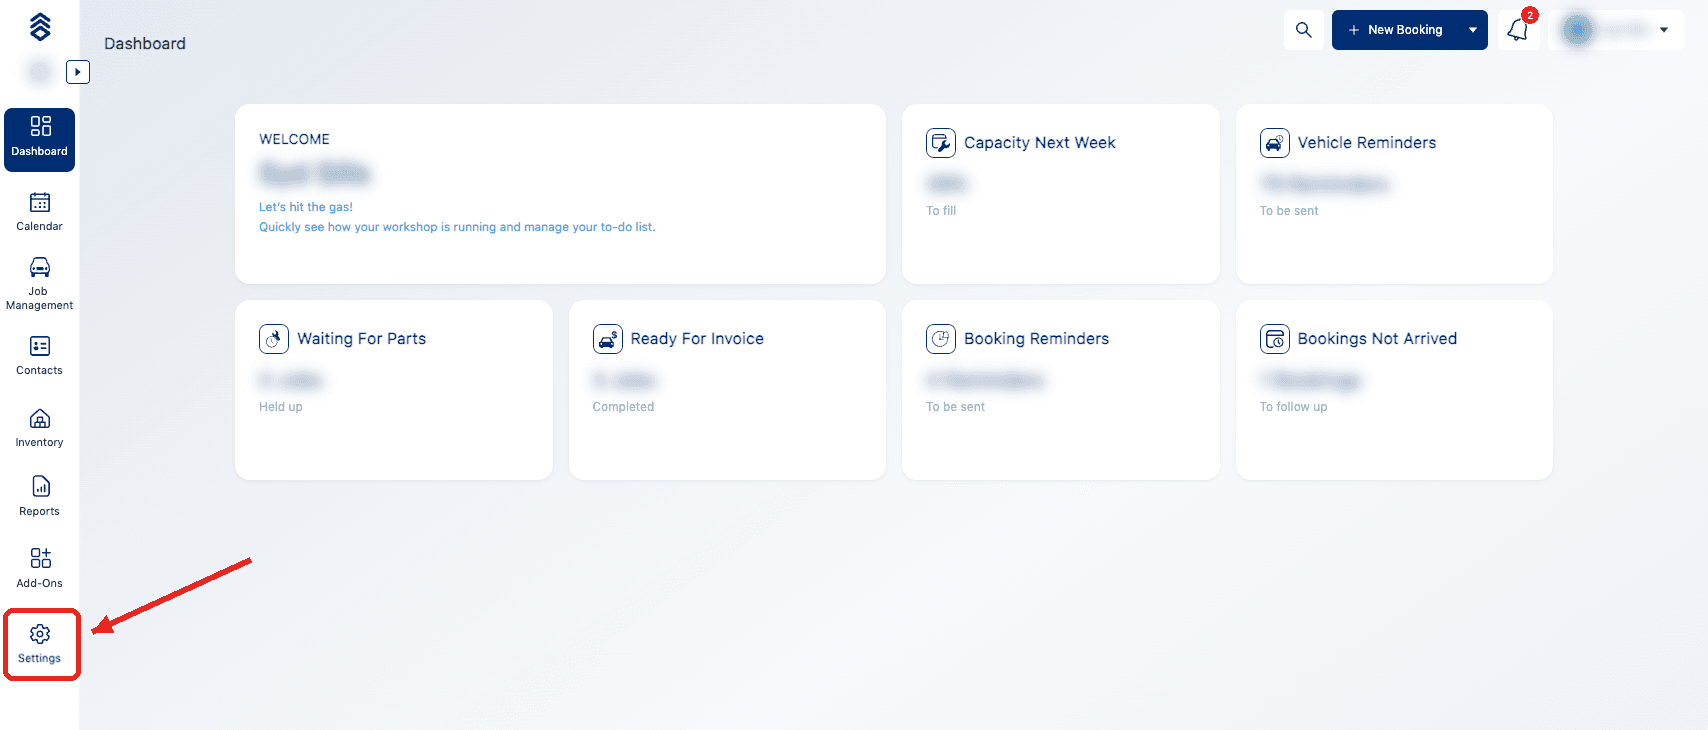Viewport: 1708px width, 730px height.
Task: Open the Calendar from the sidebar
Action: 39,212
